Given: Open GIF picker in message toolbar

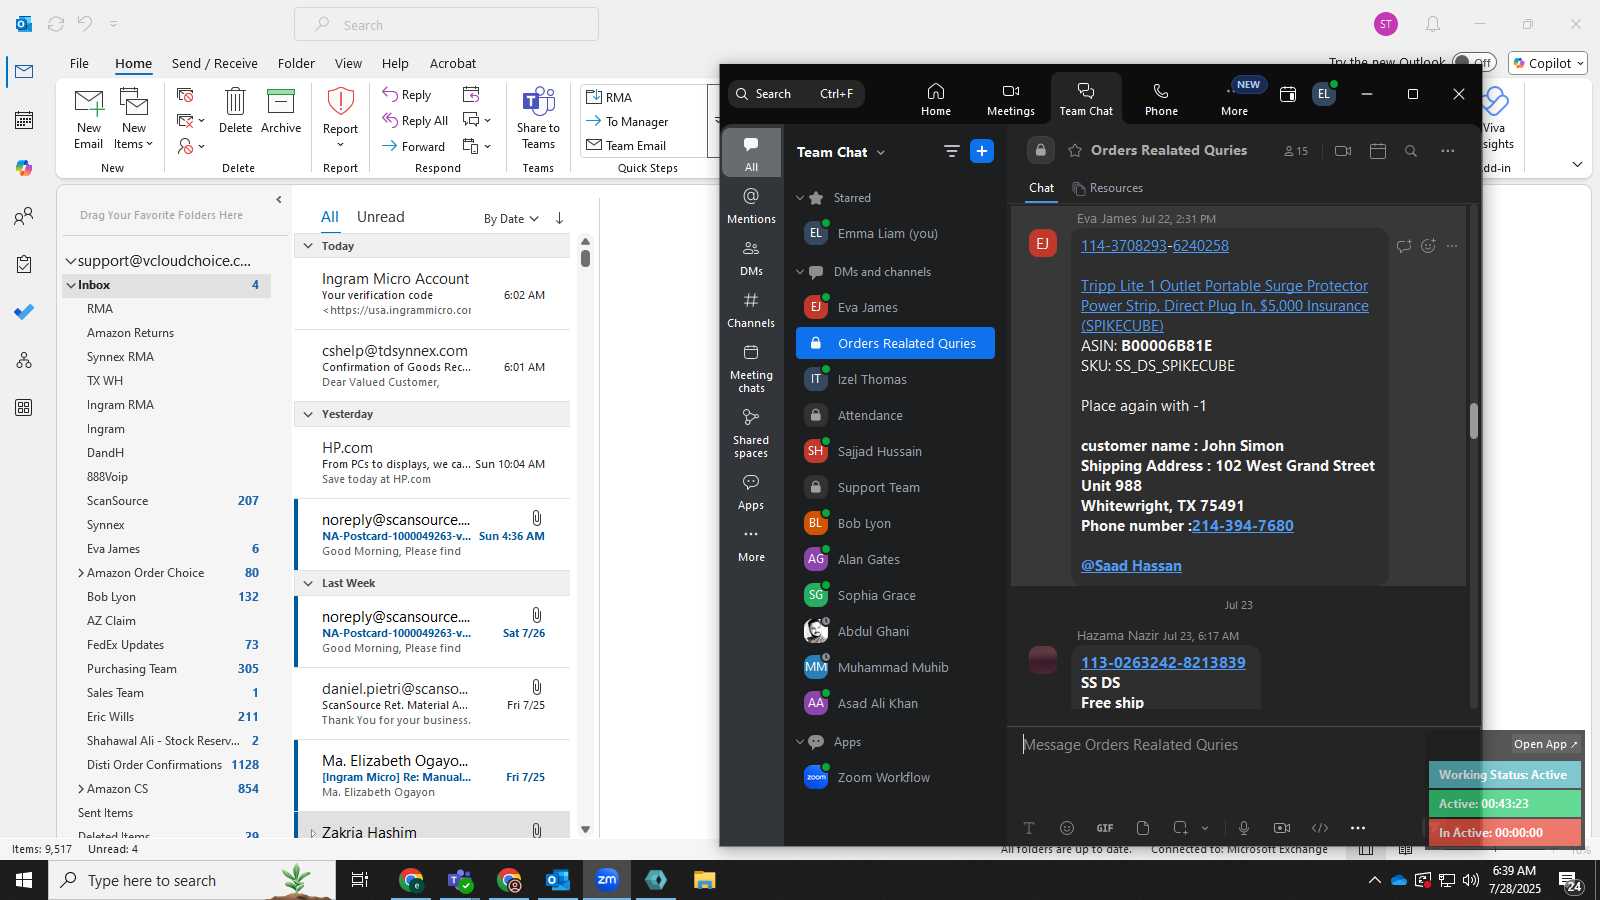Looking at the screenshot, I should [x=1105, y=828].
